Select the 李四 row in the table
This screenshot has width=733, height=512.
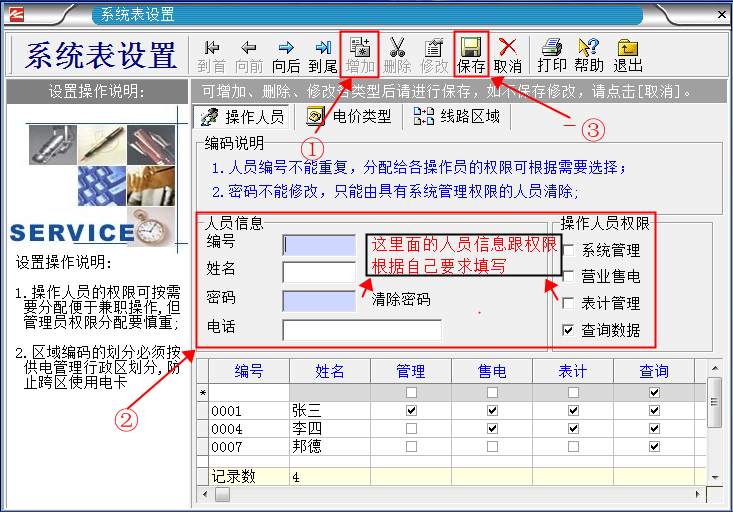329,428
